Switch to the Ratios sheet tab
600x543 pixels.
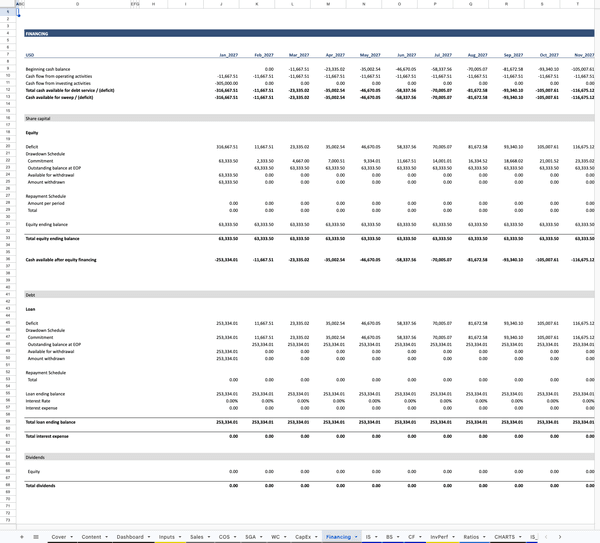point(471,537)
